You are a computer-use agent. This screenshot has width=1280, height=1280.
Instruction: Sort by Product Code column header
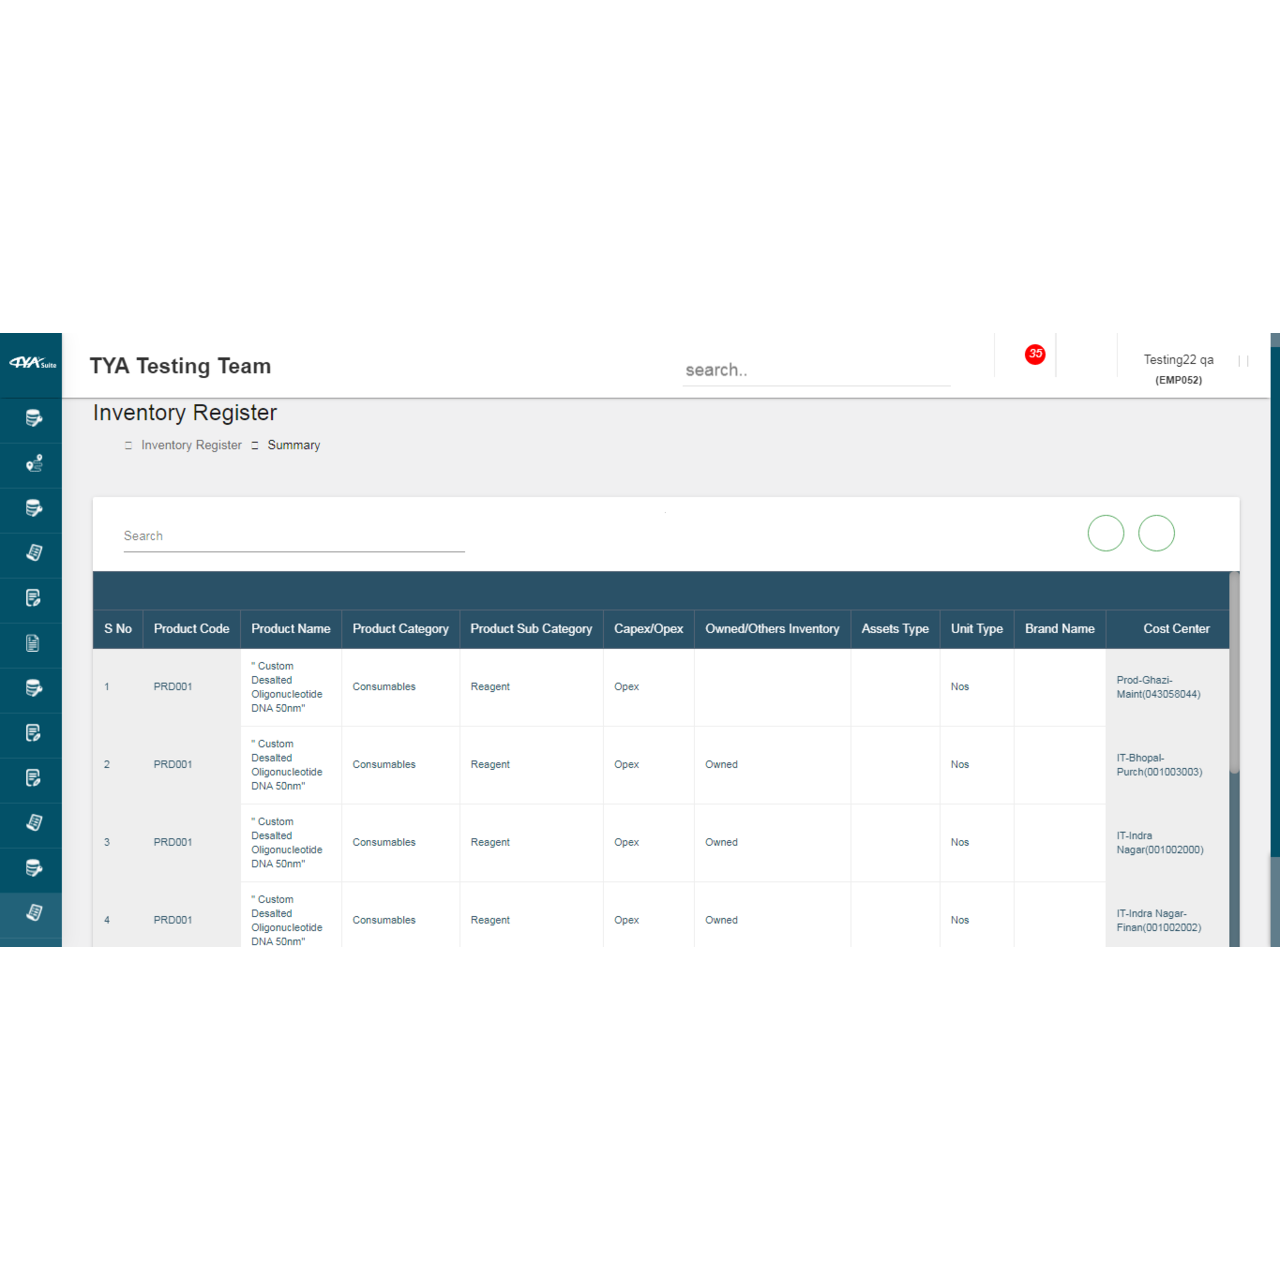[191, 629]
